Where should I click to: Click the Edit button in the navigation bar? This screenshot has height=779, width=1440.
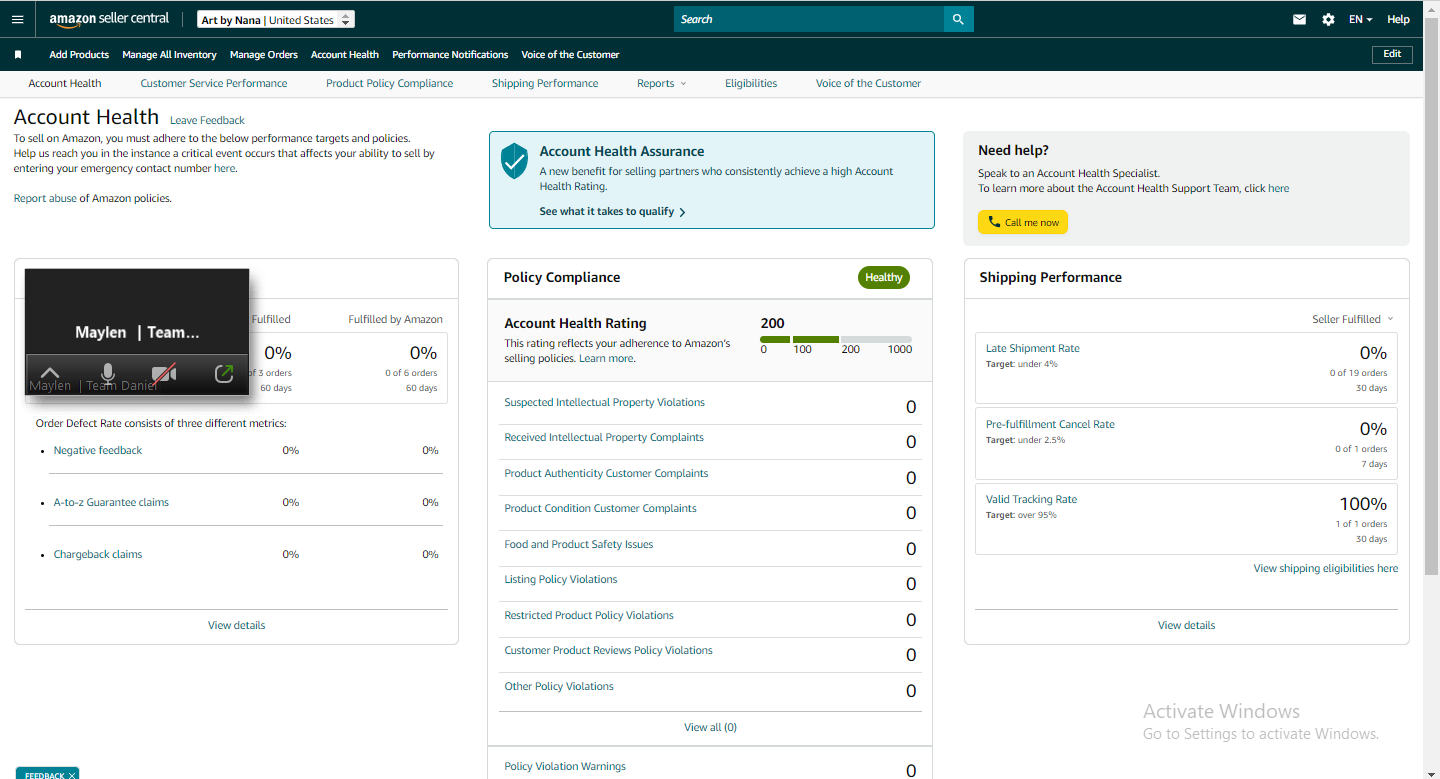tap(1392, 54)
